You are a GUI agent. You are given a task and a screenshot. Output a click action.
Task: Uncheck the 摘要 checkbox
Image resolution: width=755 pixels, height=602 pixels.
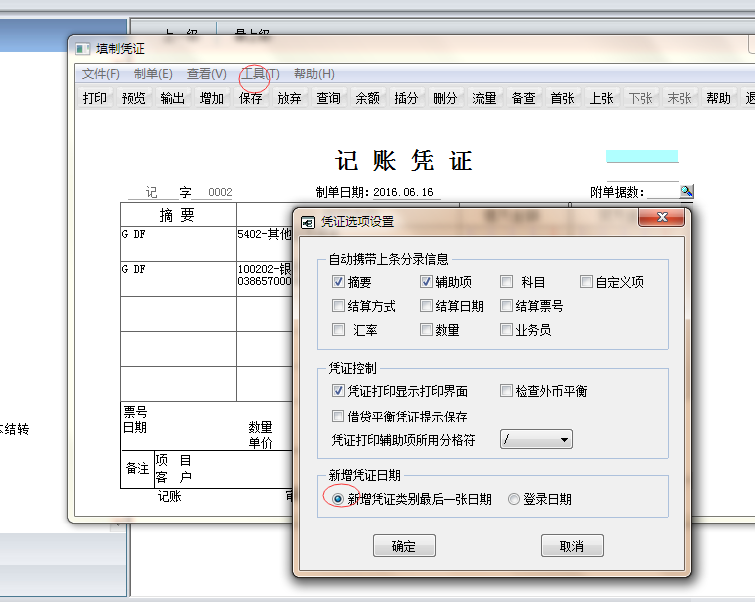pyautogui.click(x=339, y=282)
